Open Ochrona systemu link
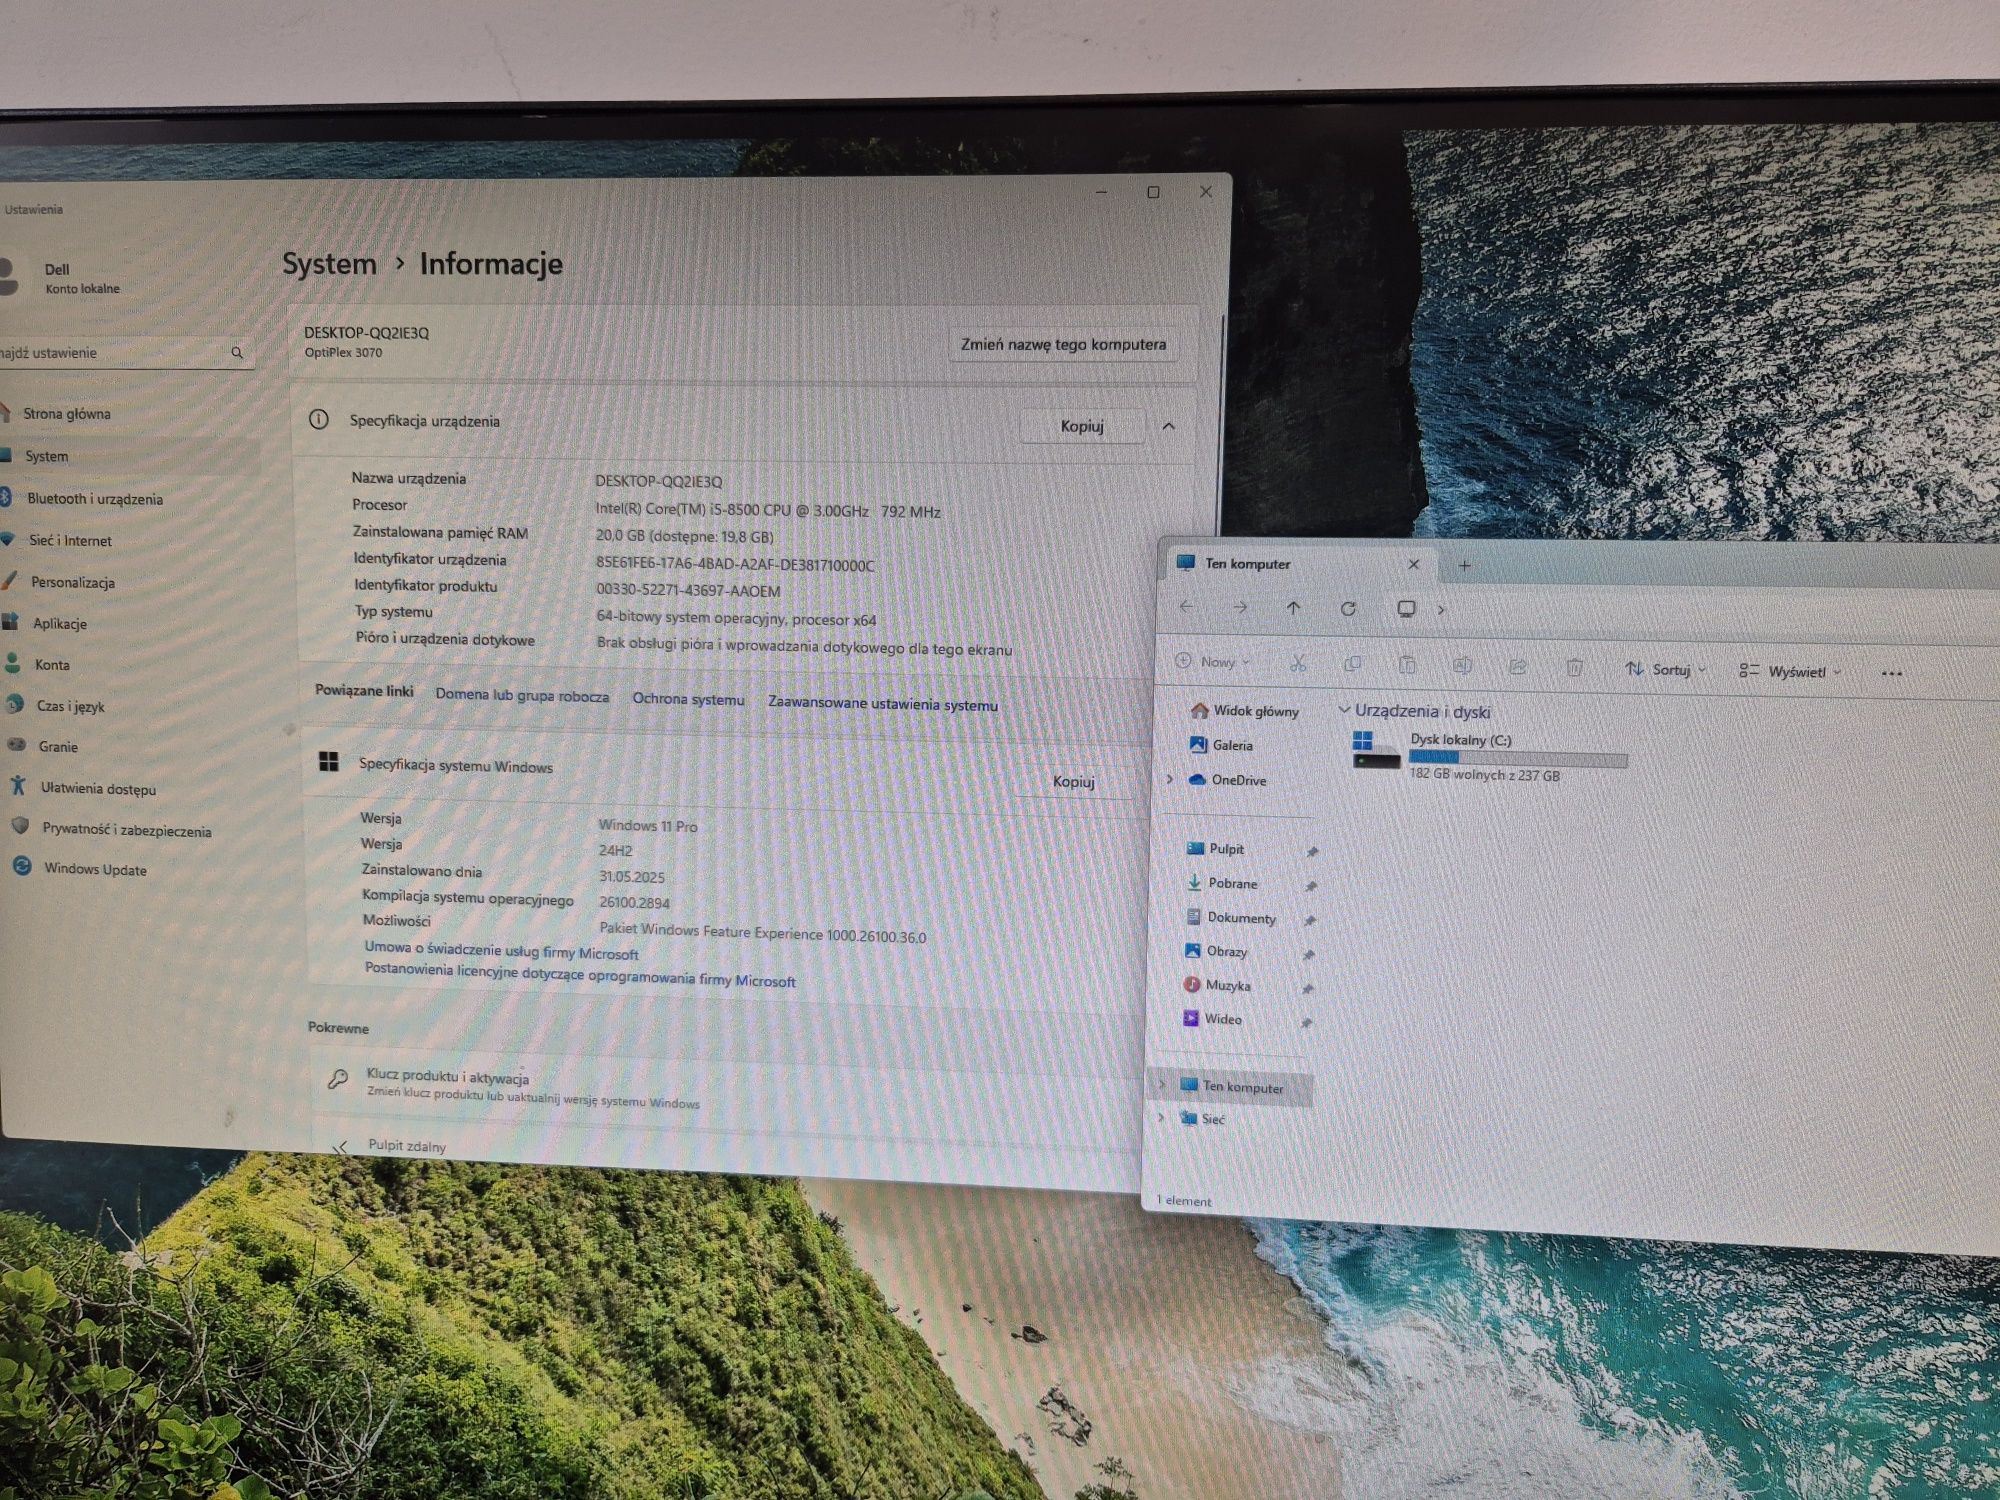The image size is (2000, 1500). pos(688,699)
